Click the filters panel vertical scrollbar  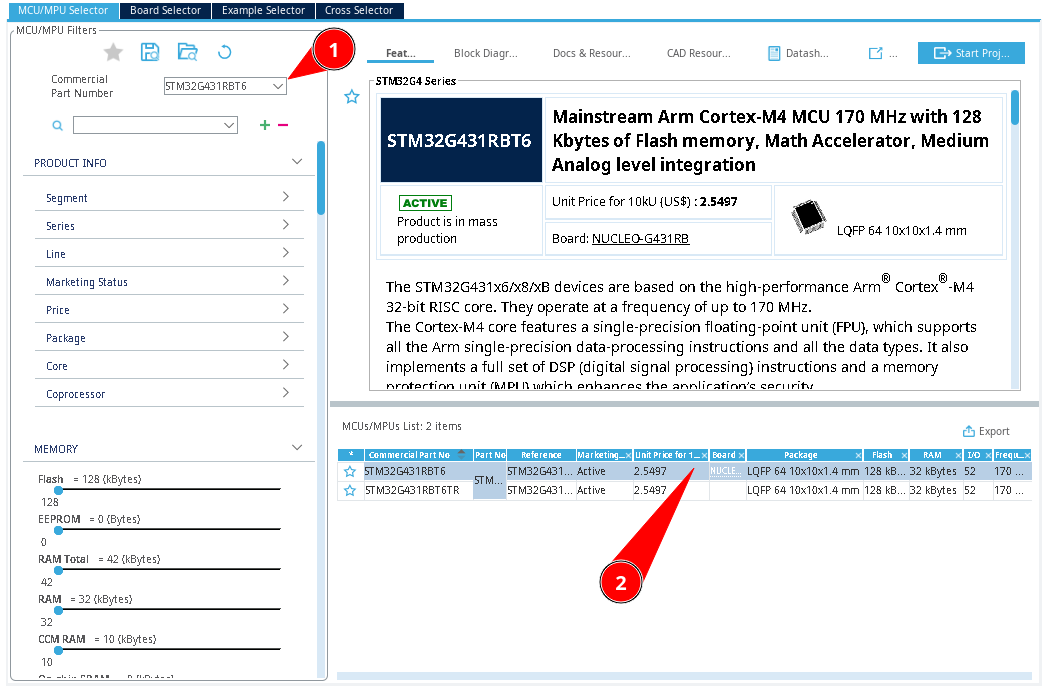coord(321,177)
